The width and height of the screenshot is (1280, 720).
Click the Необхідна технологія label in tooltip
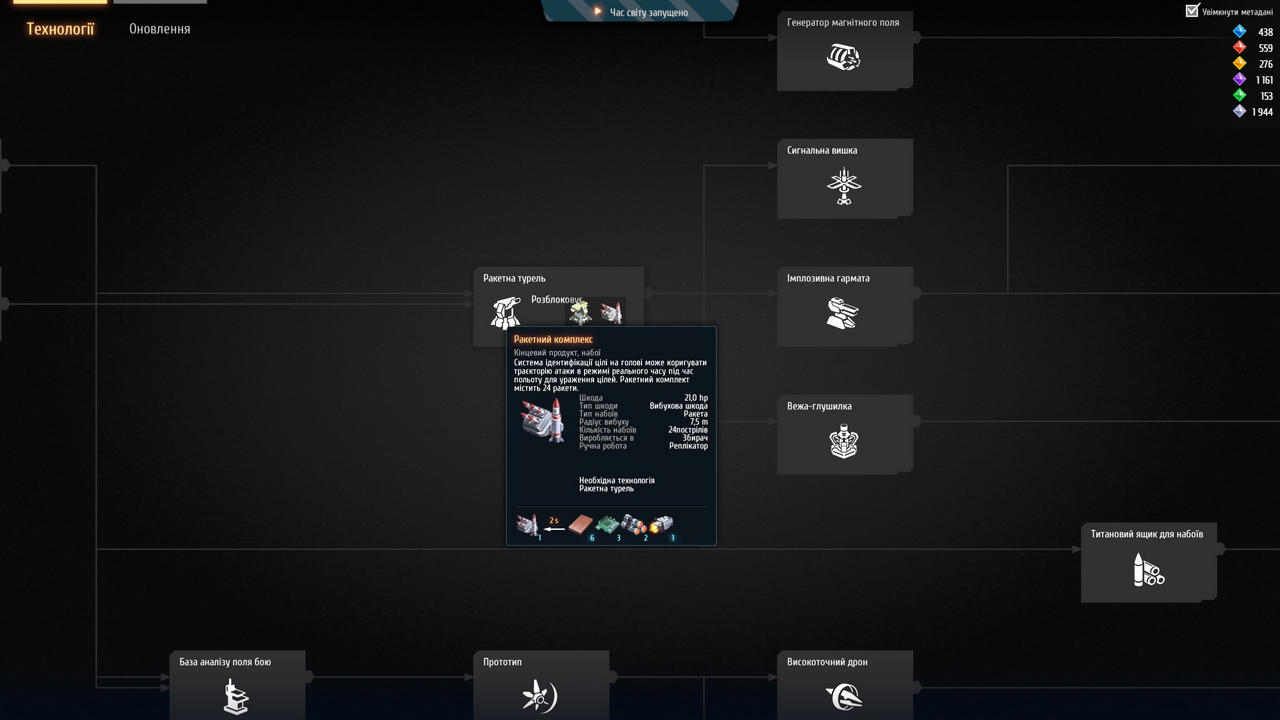(x=617, y=481)
